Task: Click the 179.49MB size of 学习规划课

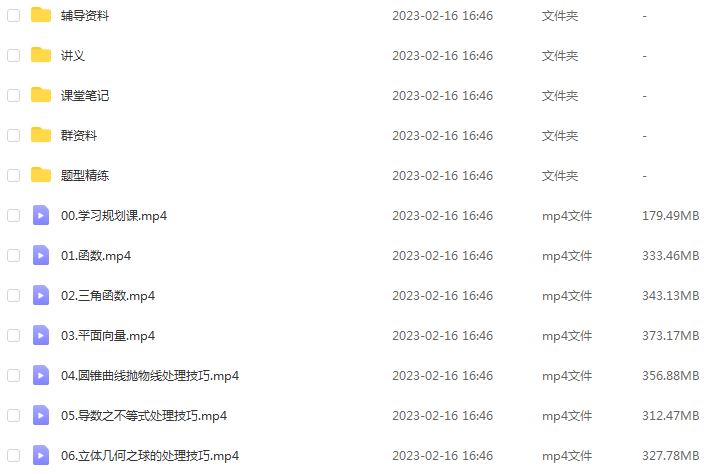Action: coord(670,215)
